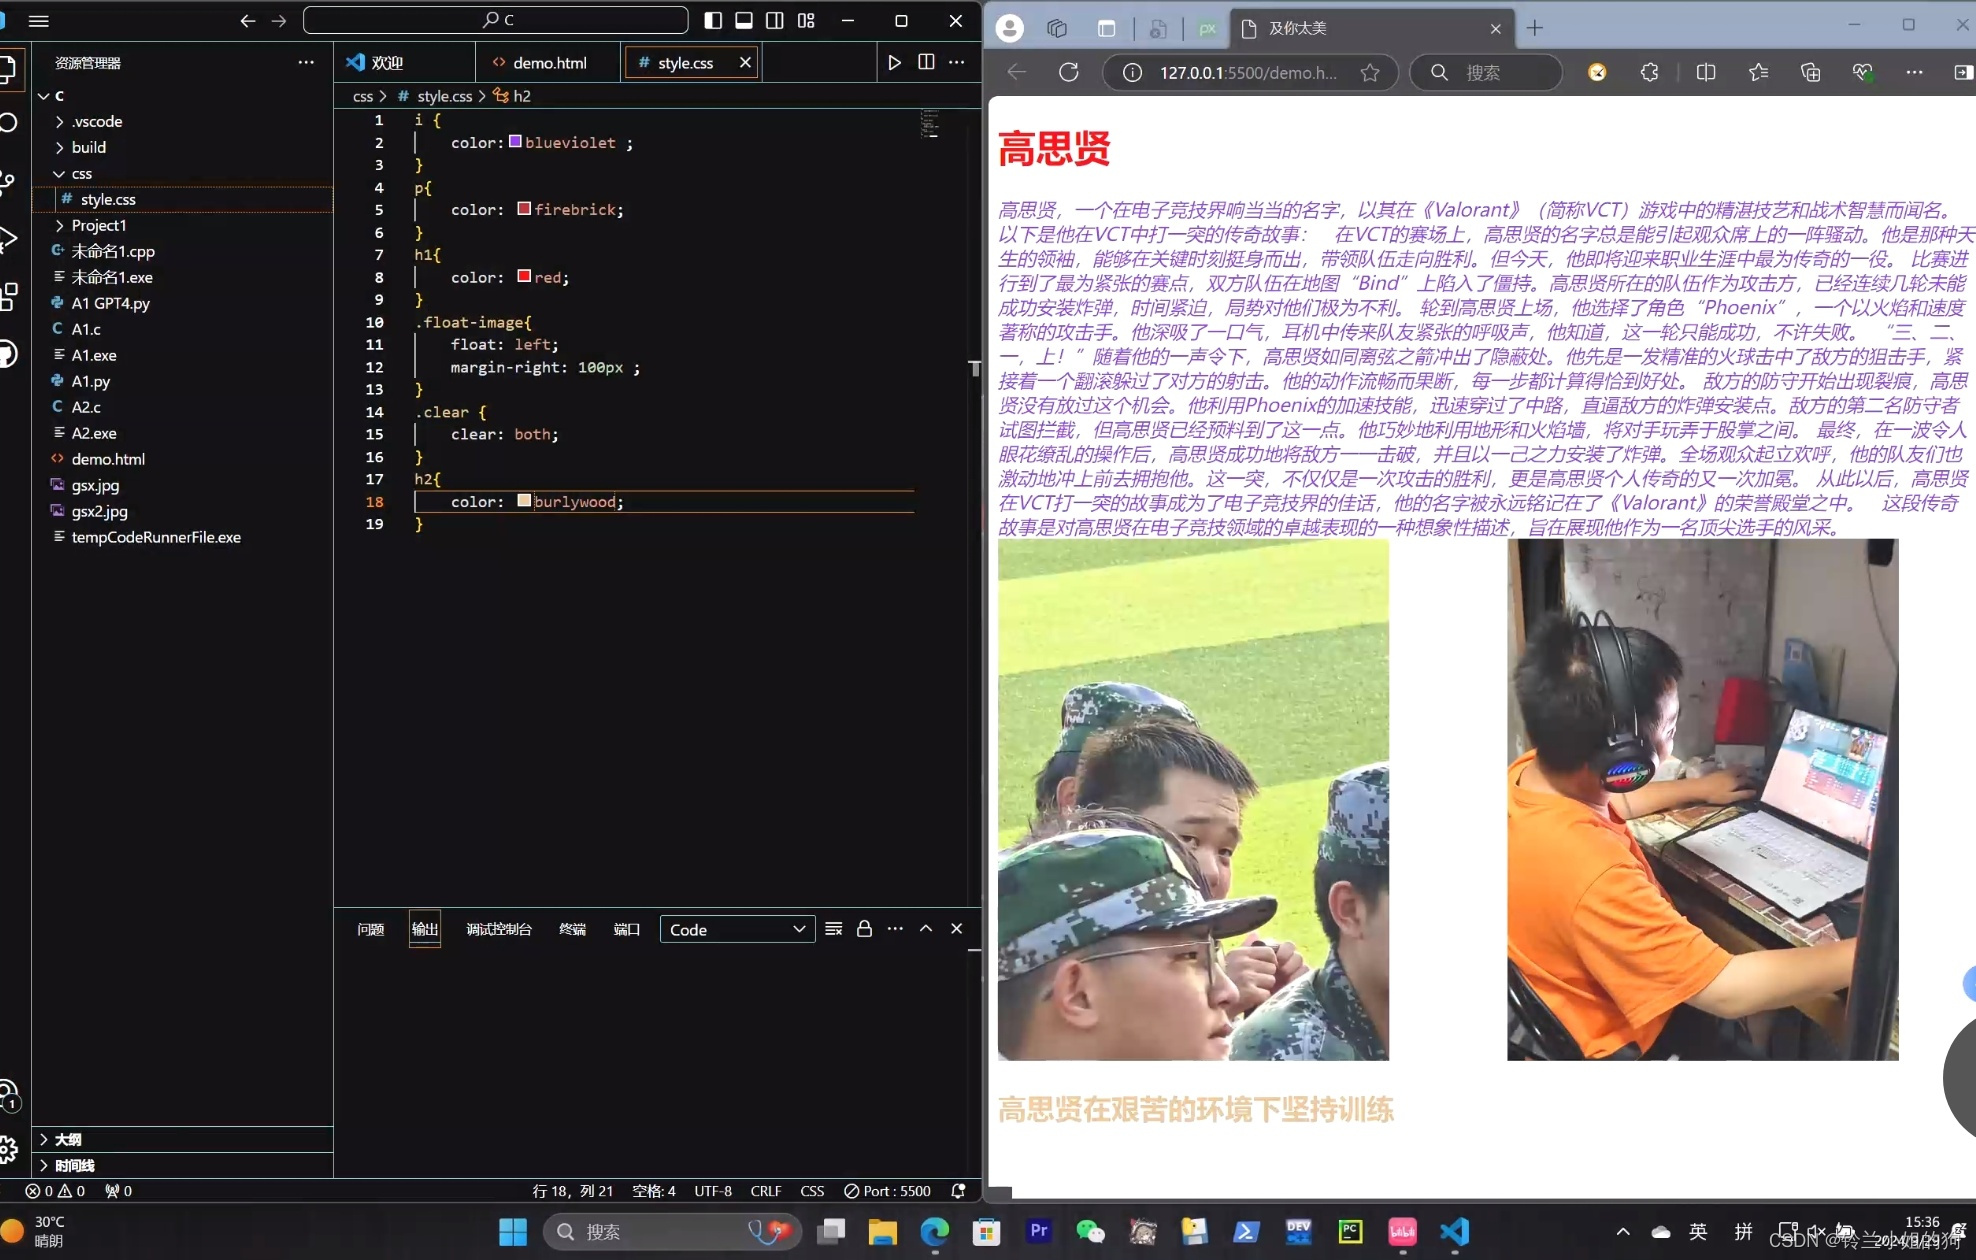The width and height of the screenshot is (1976, 1260).
Task: Refresh the browser page
Action: (x=1069, y=72)
